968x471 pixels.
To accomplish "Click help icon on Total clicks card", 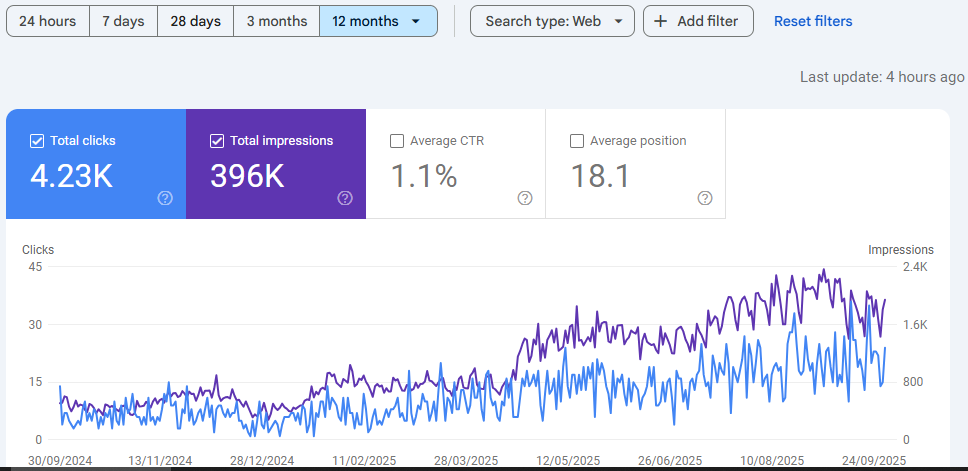I will (165, 198).
